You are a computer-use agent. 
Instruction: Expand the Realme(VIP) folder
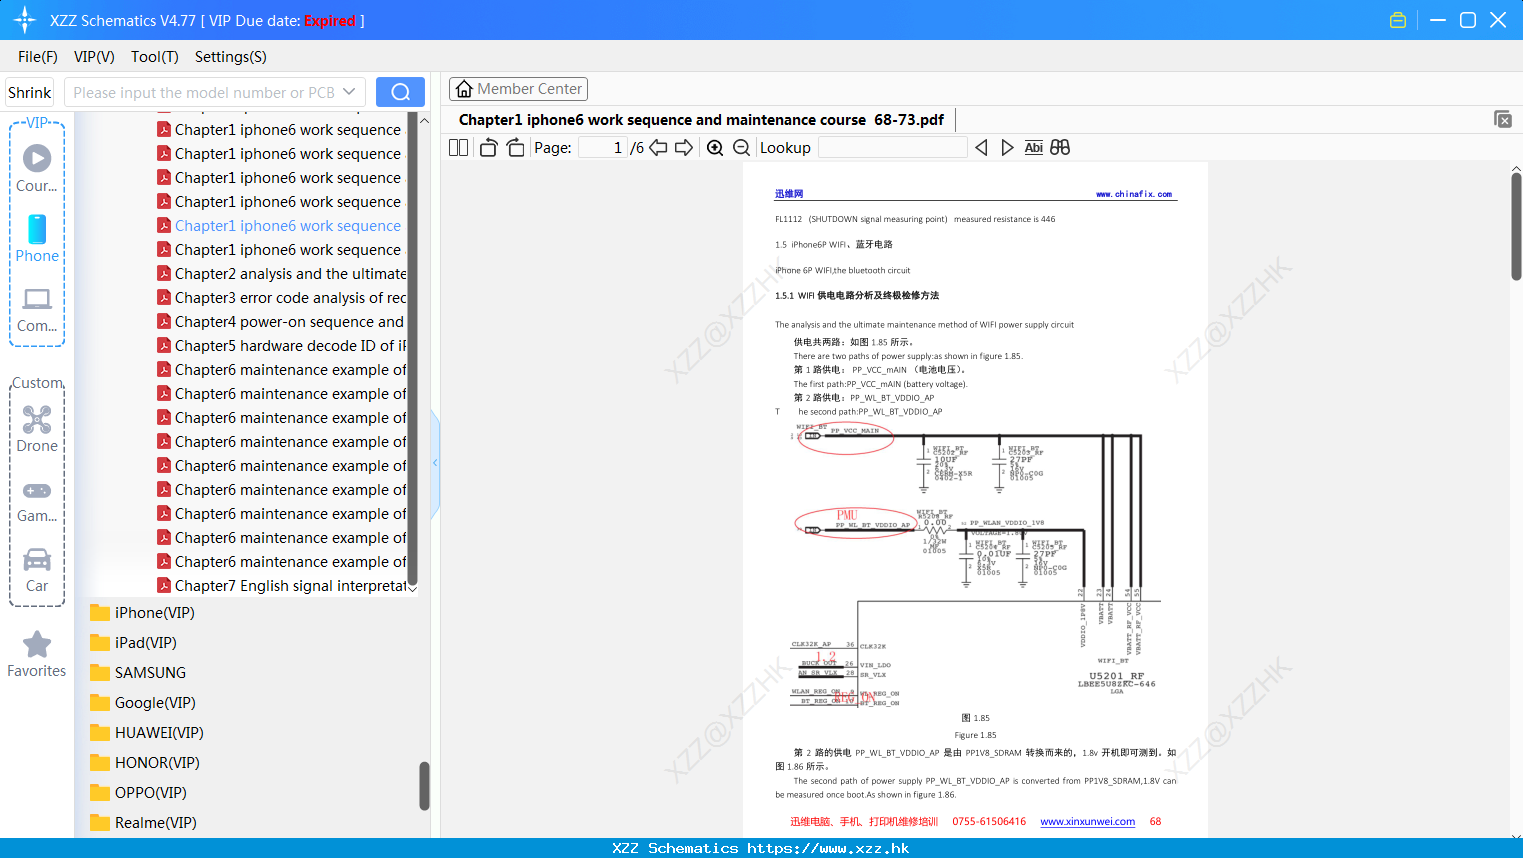click(x=143, y=823)
